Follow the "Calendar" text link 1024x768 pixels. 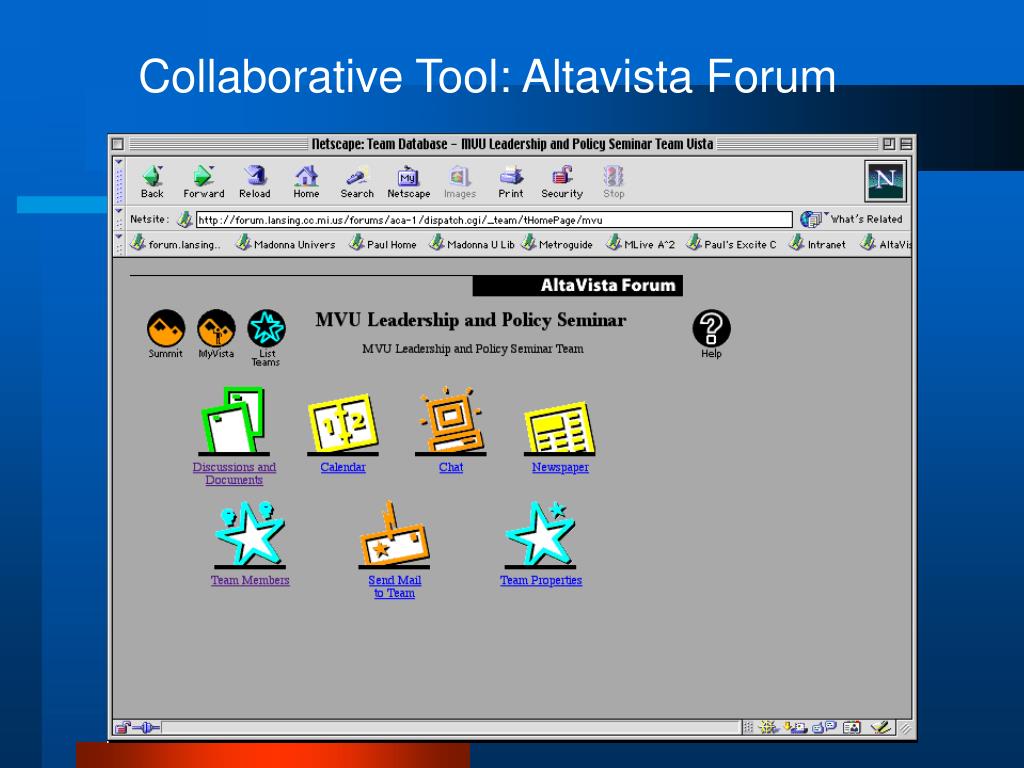click(343, 467)
